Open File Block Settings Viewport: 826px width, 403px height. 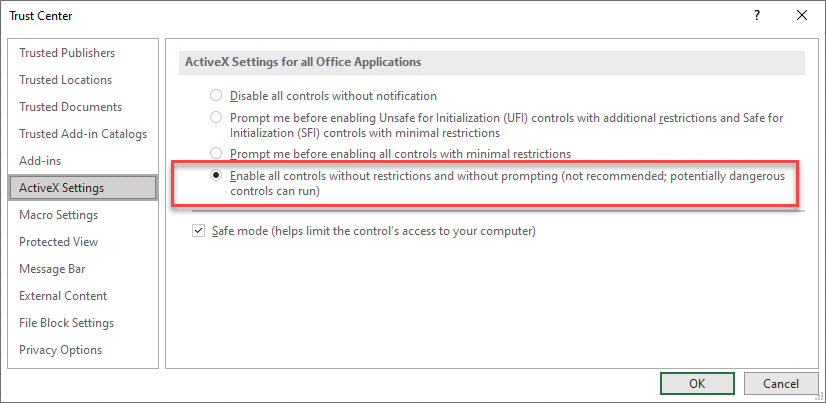67,323
